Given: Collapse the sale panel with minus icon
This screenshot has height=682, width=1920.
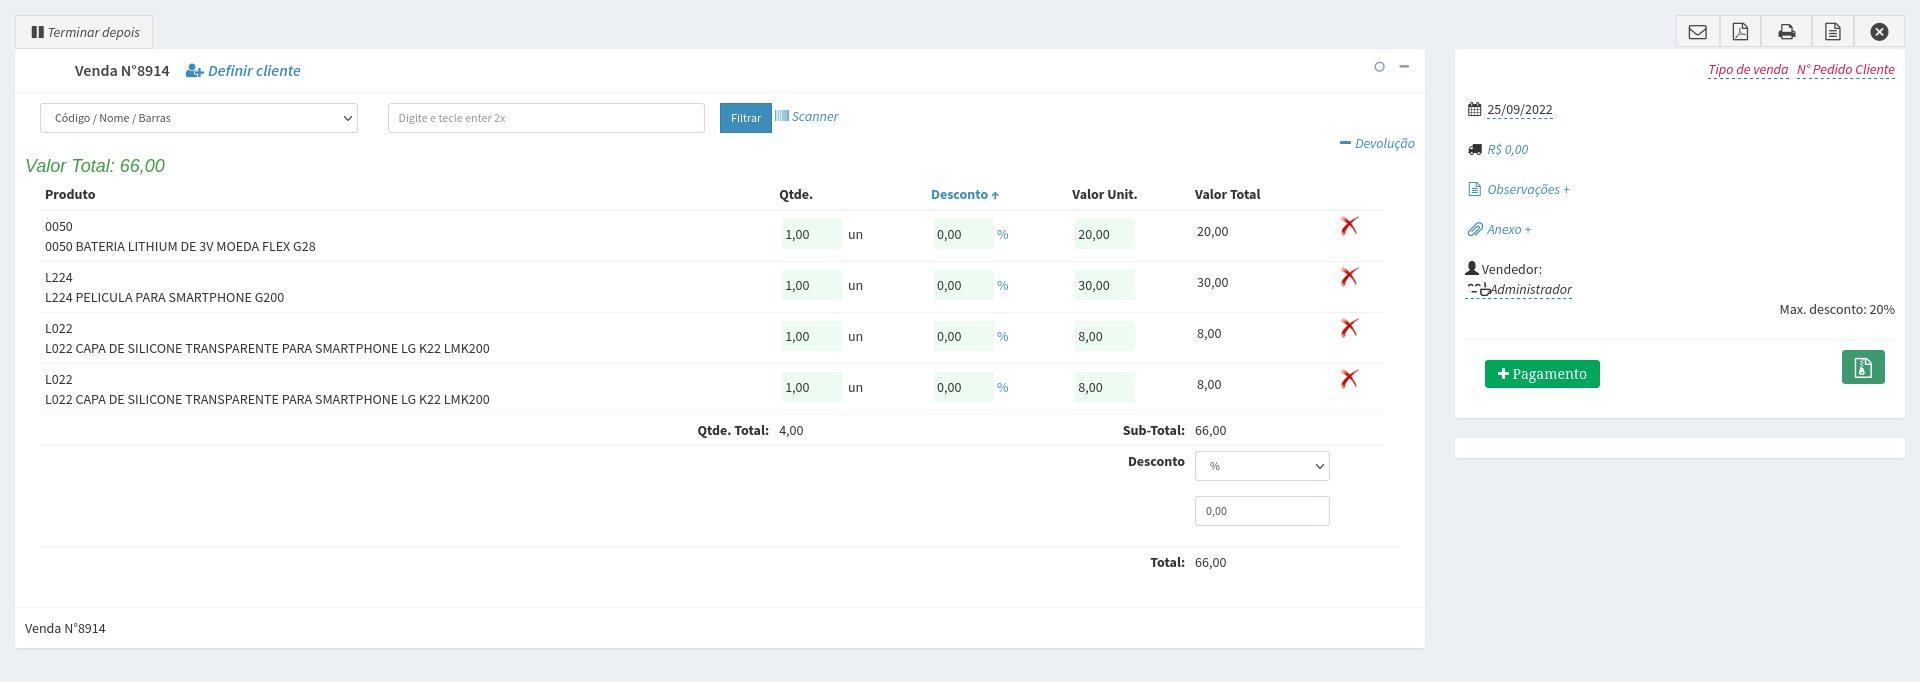Looking at the screenshot, I should pos(1404,67).
